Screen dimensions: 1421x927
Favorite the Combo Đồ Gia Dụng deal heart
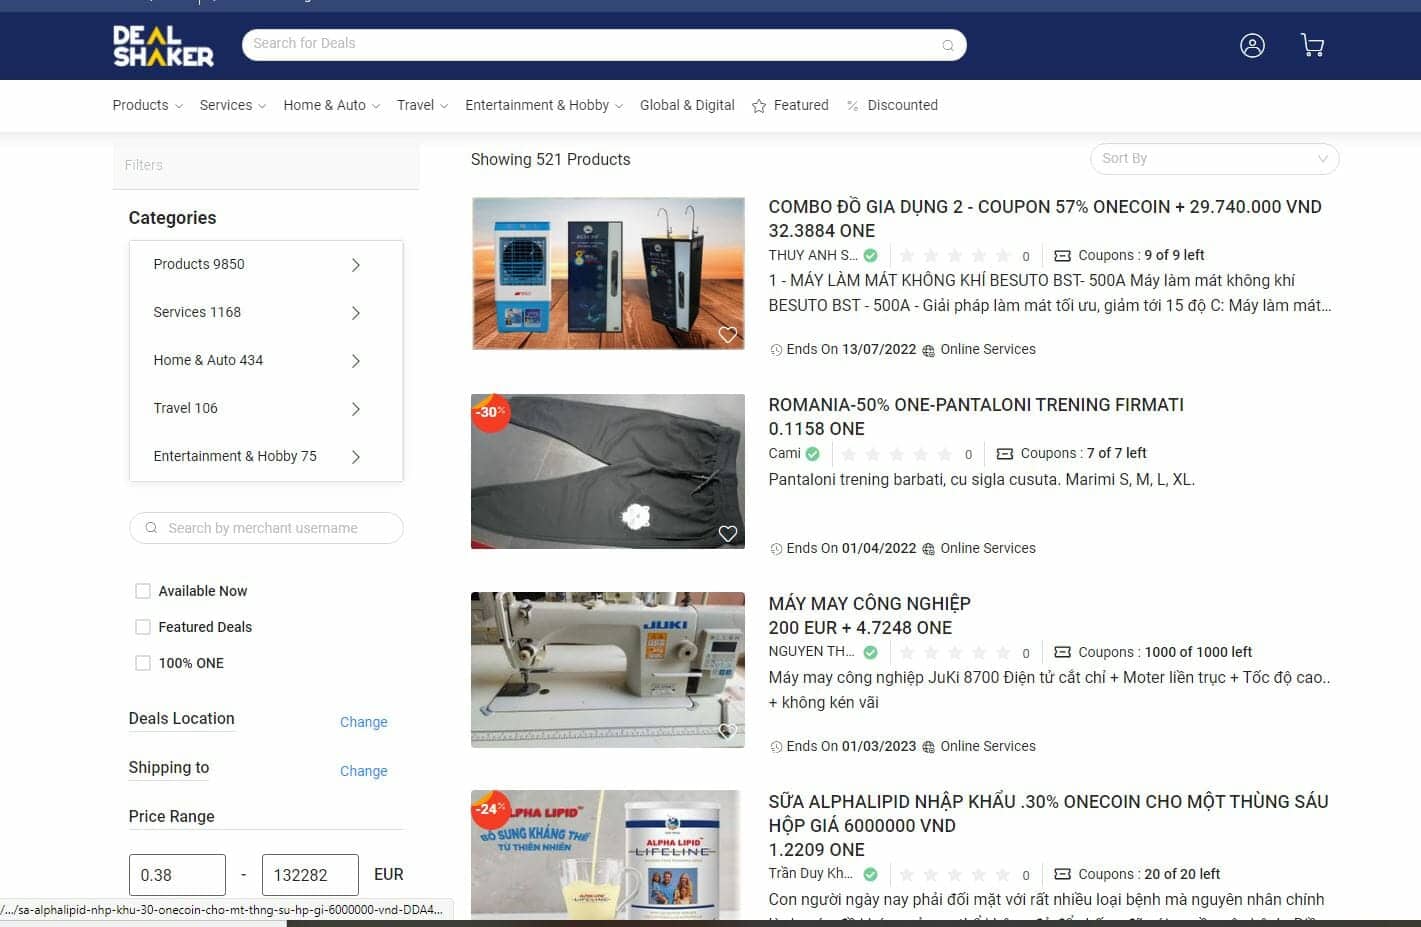click(x=728, y=335)
